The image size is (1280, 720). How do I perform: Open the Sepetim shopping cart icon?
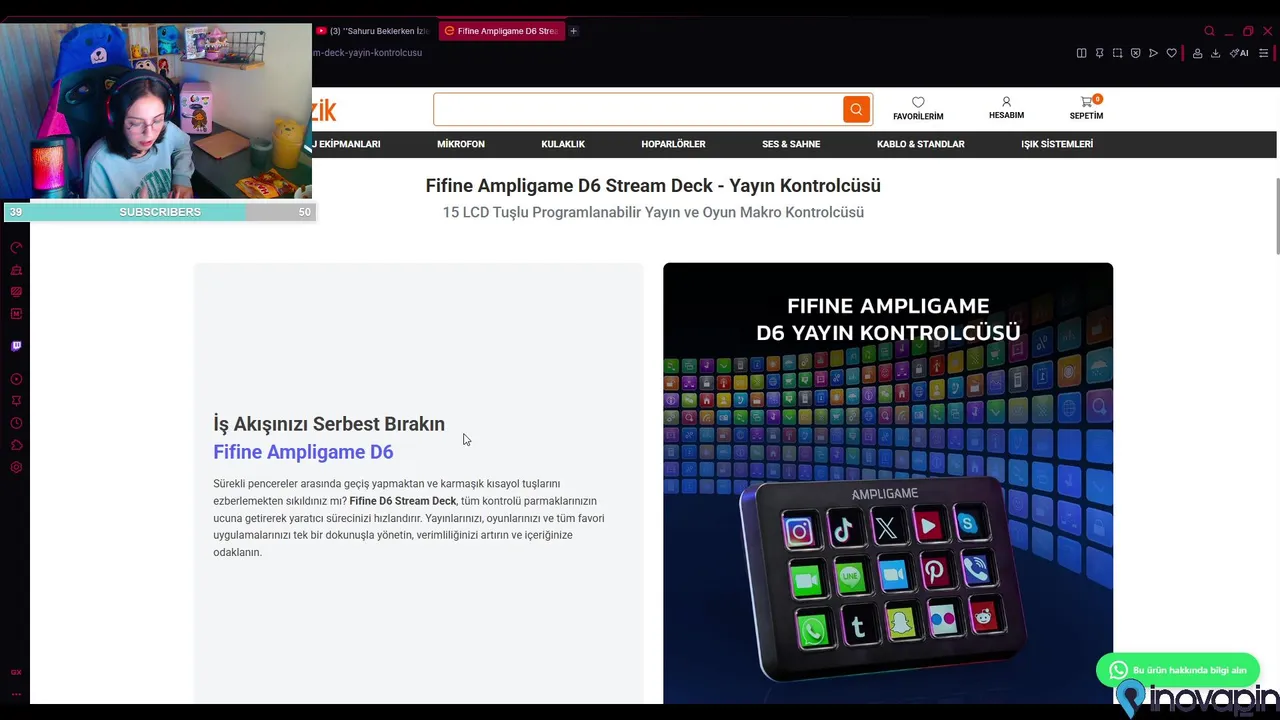[1086, 102]
